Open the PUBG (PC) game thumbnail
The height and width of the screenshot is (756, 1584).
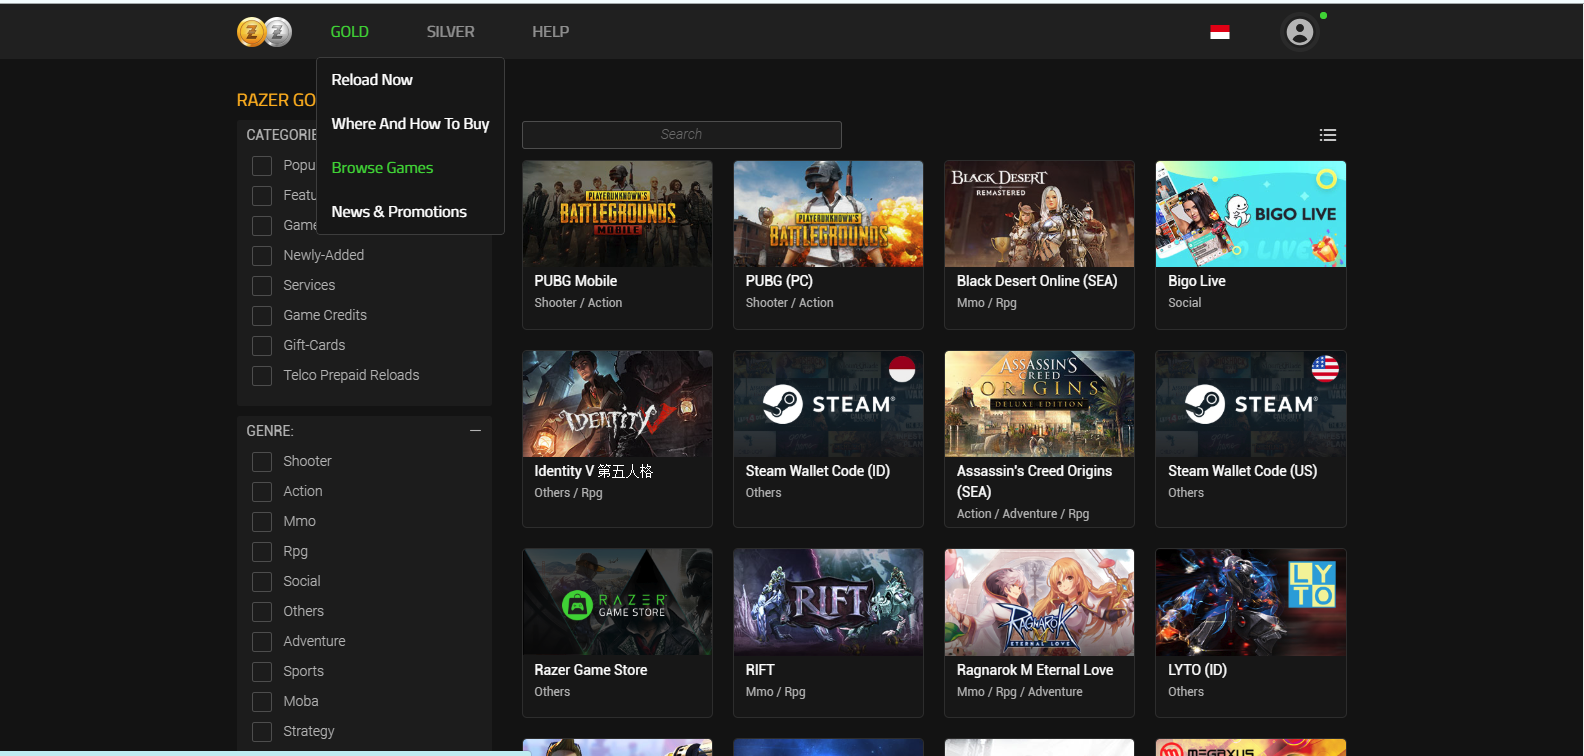click(828, 214)
